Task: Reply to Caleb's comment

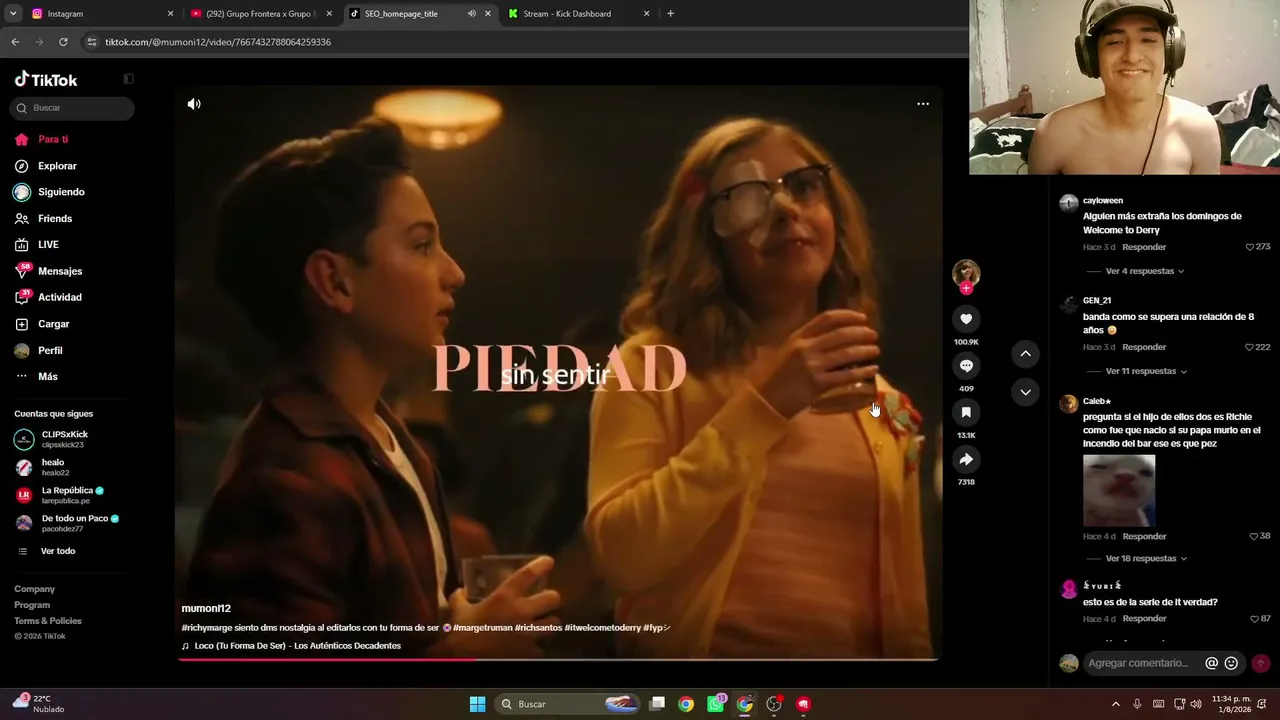Action: pos(1144,536)
